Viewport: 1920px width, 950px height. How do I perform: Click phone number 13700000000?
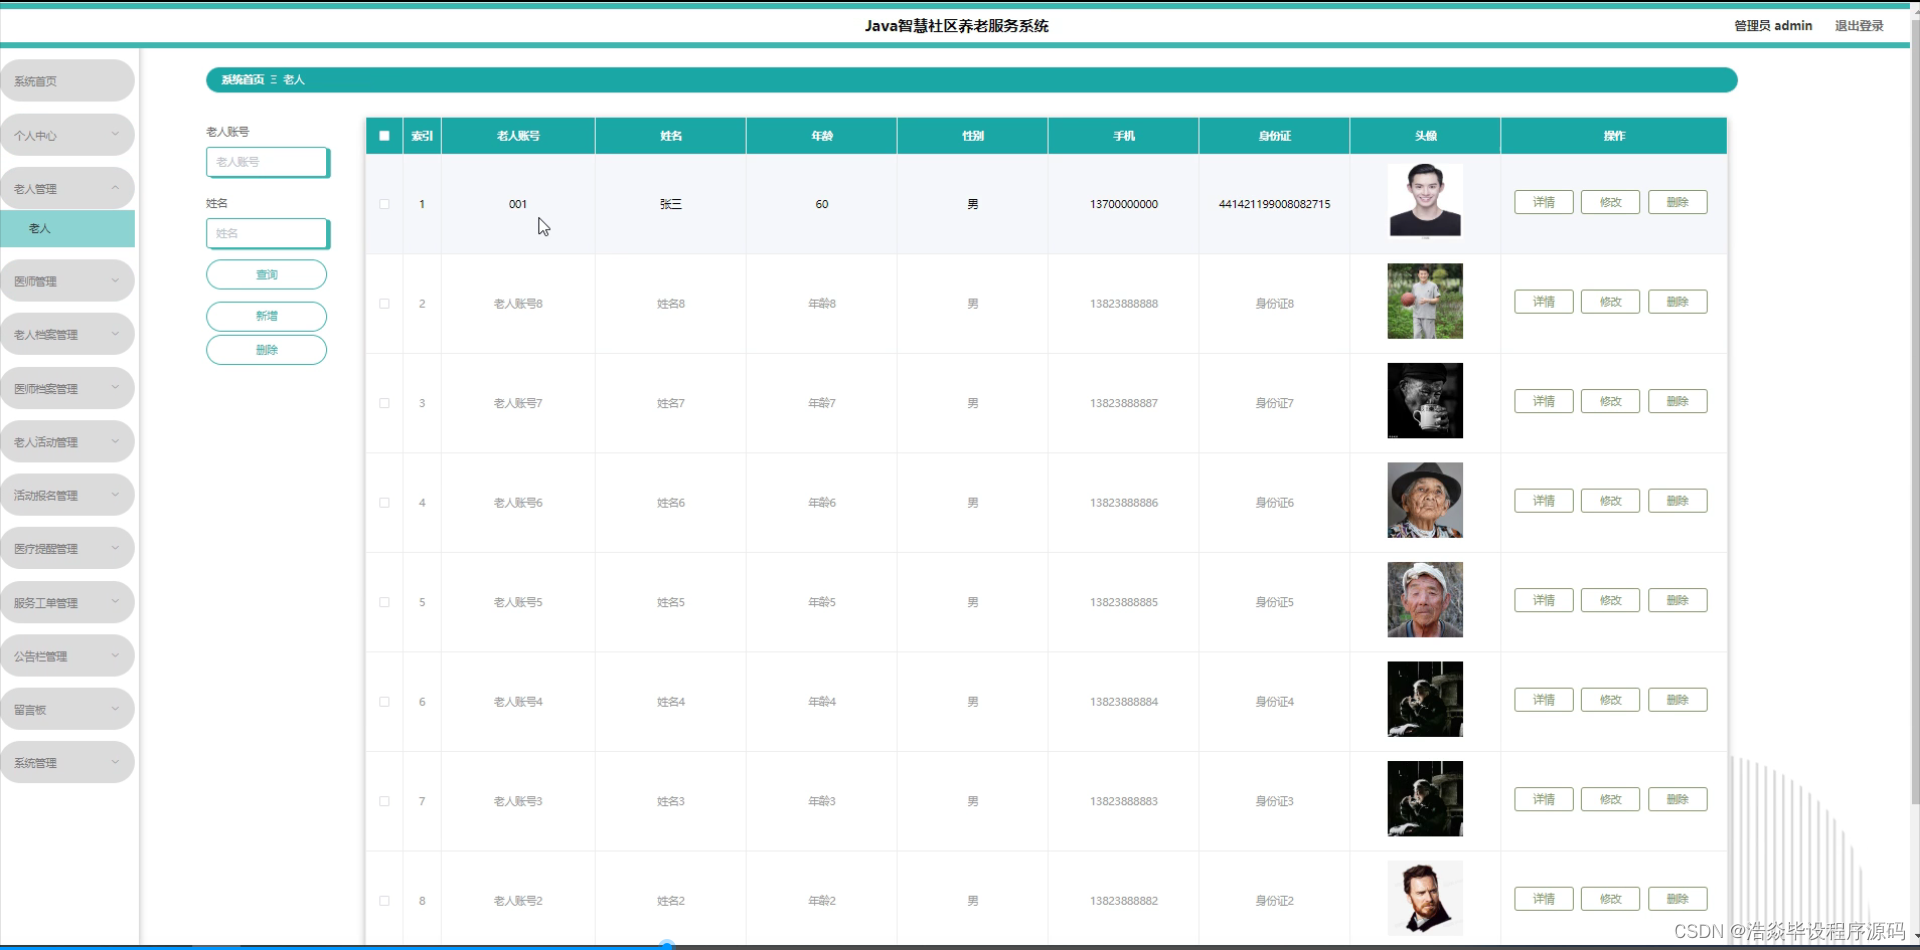[1124, 204]
